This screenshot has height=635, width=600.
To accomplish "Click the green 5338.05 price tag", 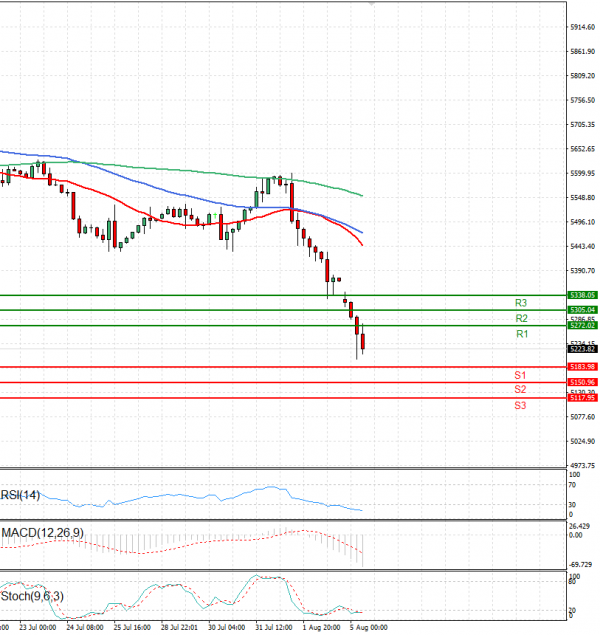I will tap(582, 295).
